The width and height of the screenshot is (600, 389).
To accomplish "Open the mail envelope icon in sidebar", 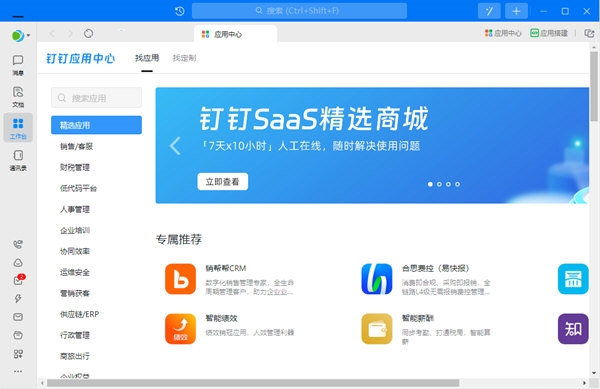I will click(18, 317).
